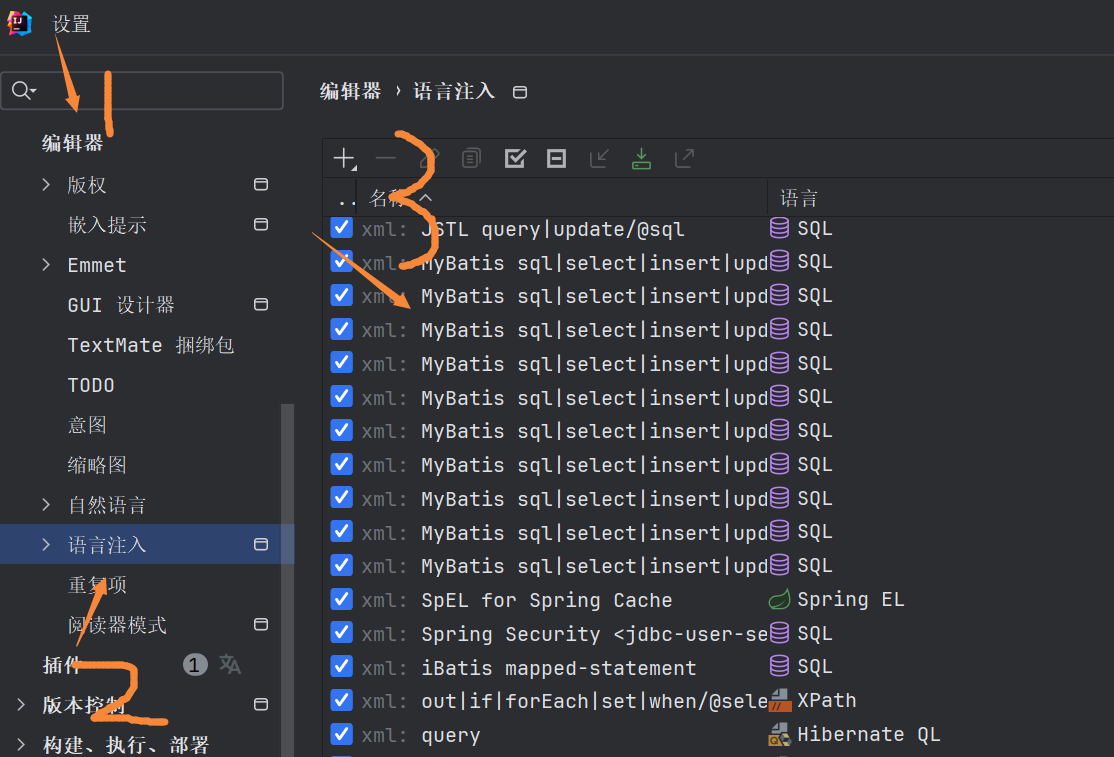Open the Add injection dropdown arrow
Image resolution: width=1114 pixels, height=757 pixels.
pos(354,167)
